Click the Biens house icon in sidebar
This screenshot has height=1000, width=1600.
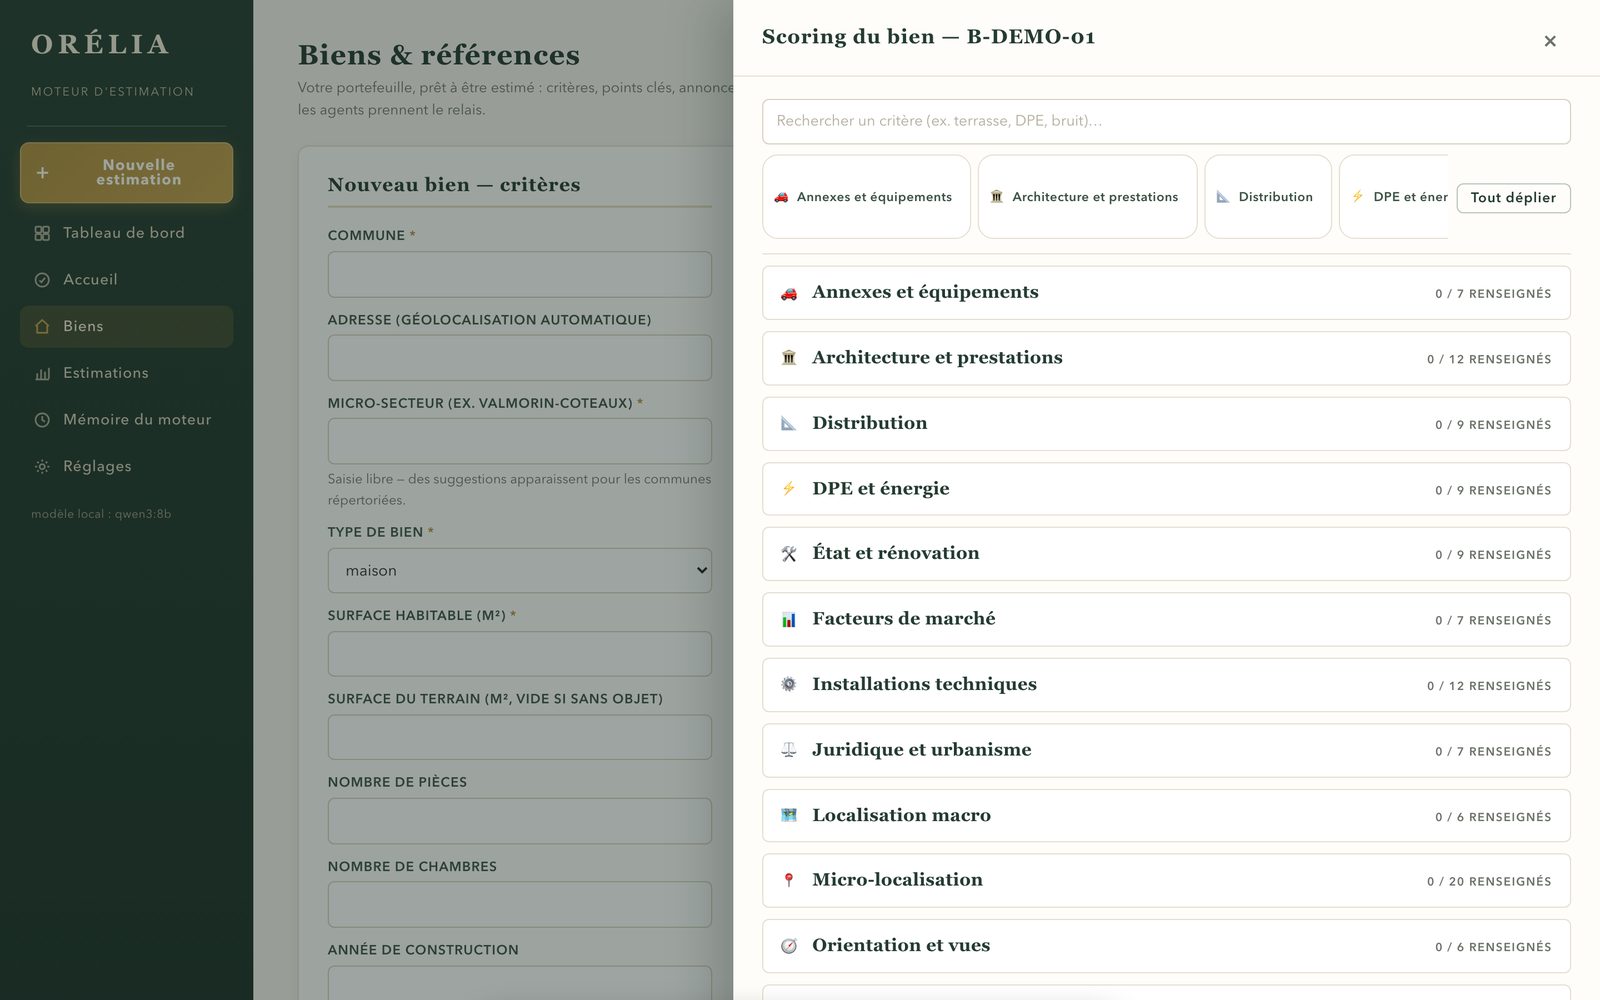(42, 327)
